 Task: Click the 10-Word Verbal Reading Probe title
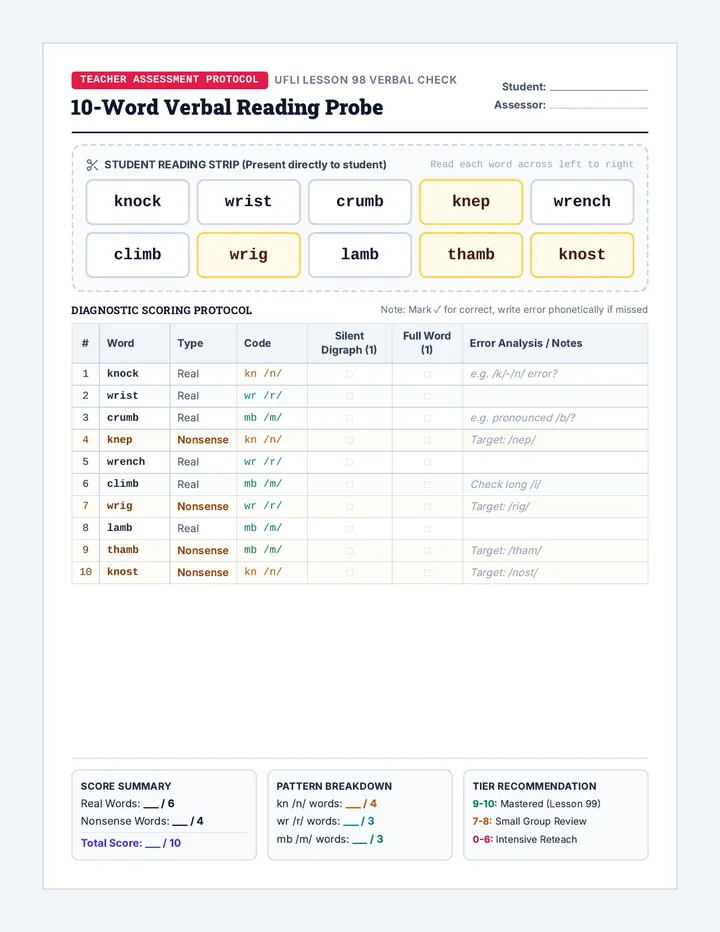(x=227, y=108)
